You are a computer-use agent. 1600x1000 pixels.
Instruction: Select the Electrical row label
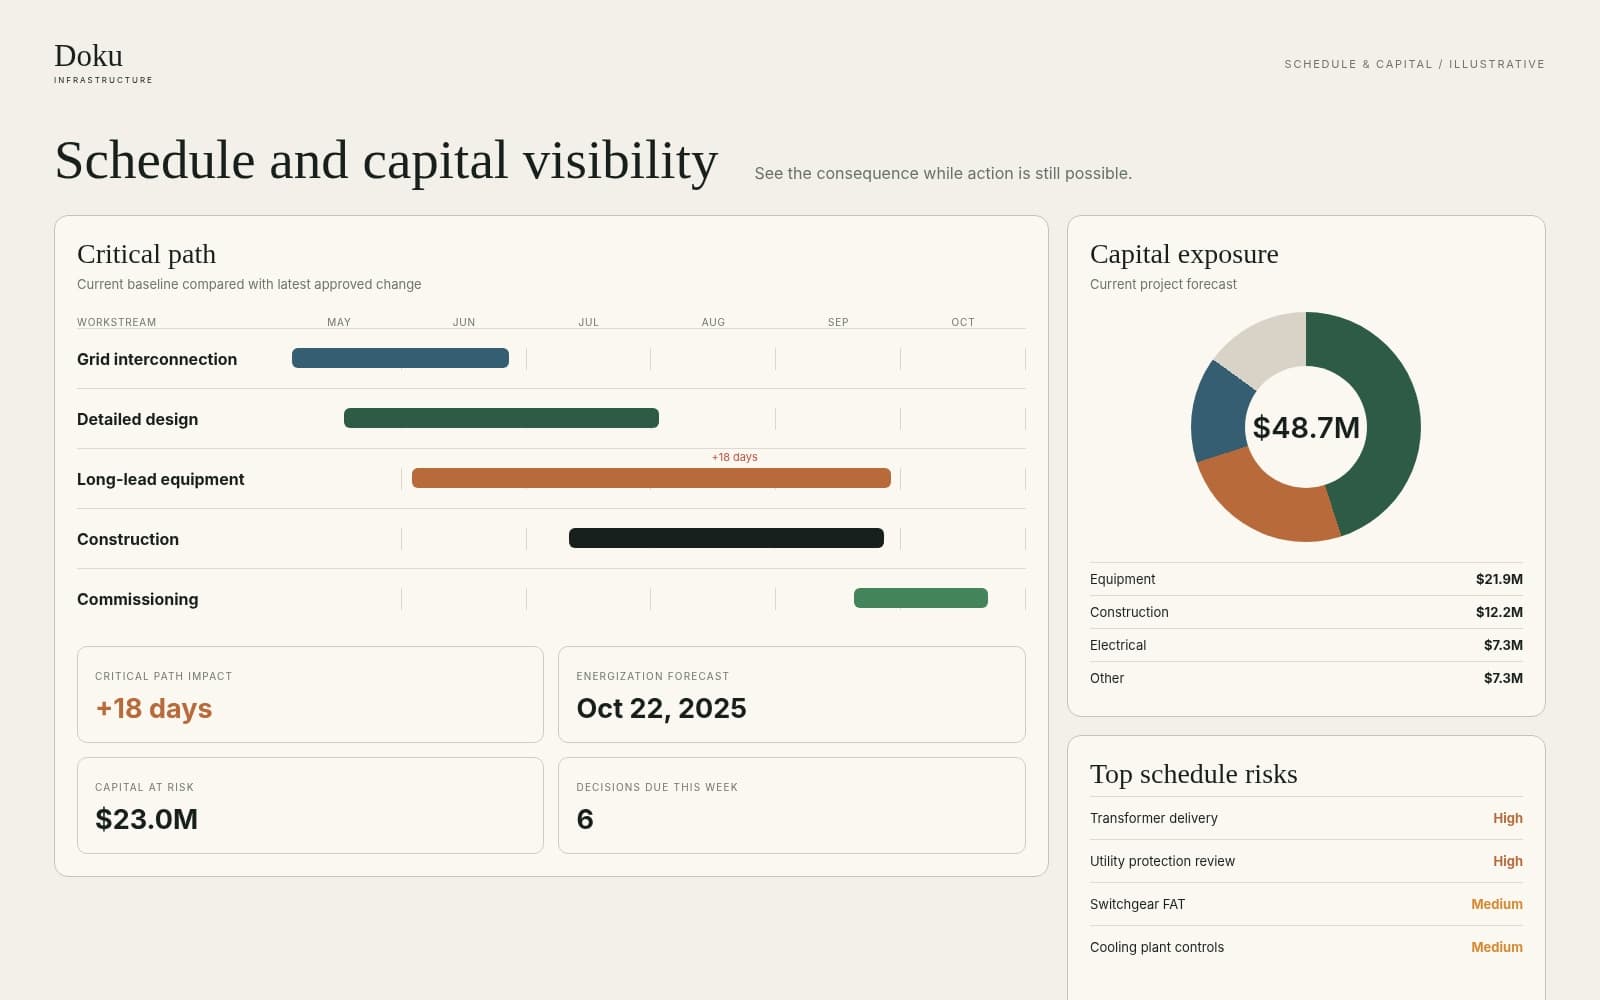[x=1118, y=645]
